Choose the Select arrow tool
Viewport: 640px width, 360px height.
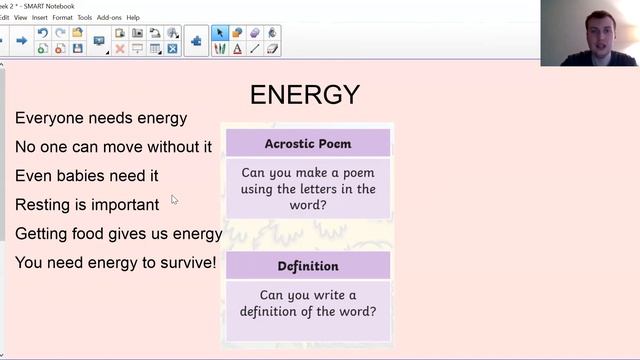(x=220, y=33)
